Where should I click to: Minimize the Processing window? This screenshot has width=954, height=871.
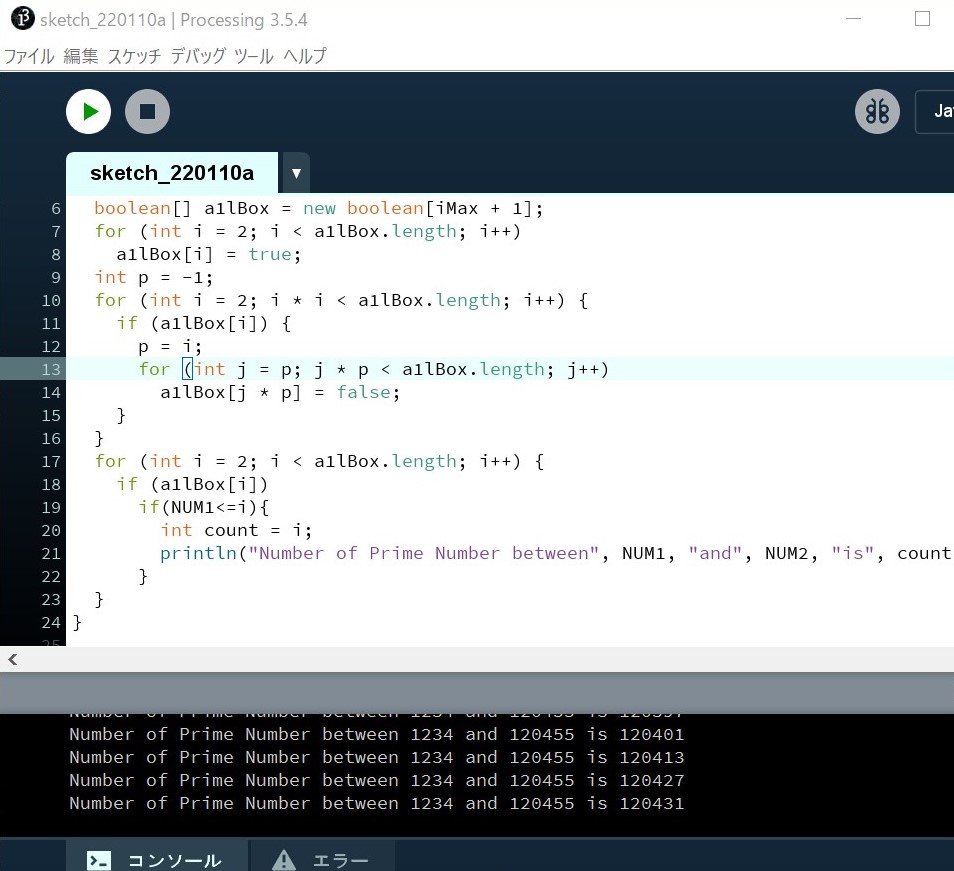(x=854, y=19)
